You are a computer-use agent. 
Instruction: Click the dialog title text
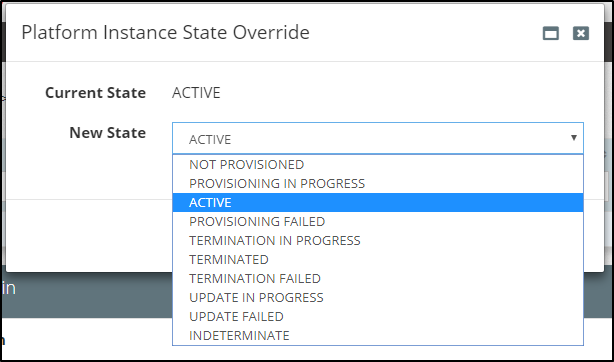click(x=165, y=33)
